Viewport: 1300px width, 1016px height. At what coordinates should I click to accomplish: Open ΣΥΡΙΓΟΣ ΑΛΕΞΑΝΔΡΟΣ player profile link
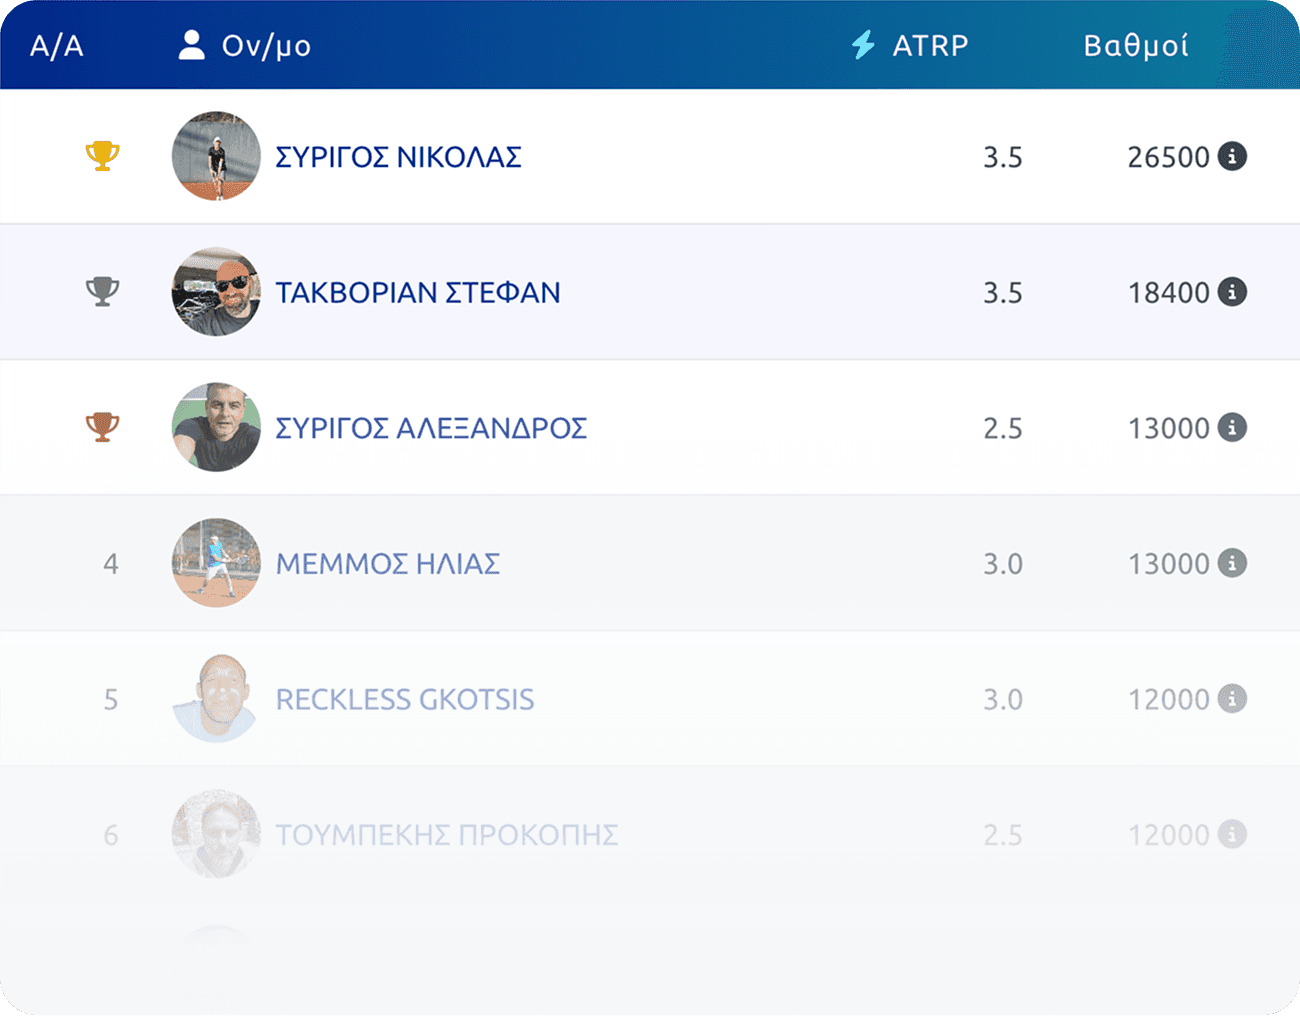pyautogui.click(x=431, y=428)
